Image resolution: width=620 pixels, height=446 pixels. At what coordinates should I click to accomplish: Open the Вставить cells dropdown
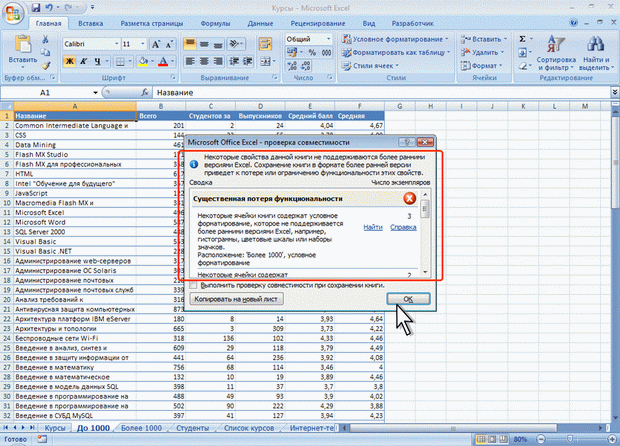tap(484, 39)
